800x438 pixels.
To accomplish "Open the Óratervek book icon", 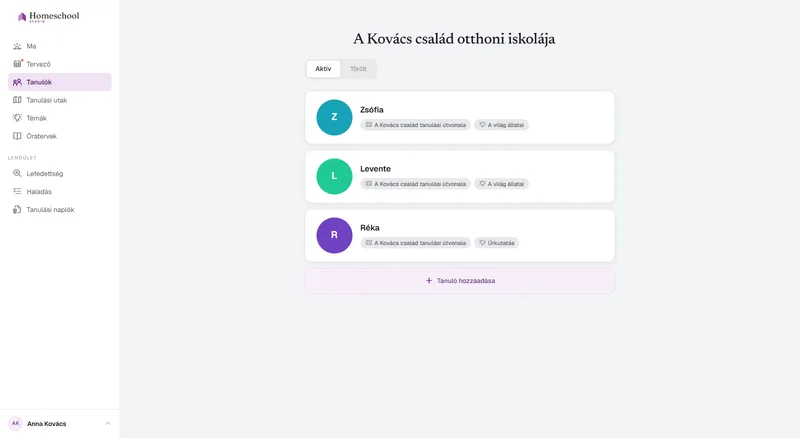I will click(17, 136).
